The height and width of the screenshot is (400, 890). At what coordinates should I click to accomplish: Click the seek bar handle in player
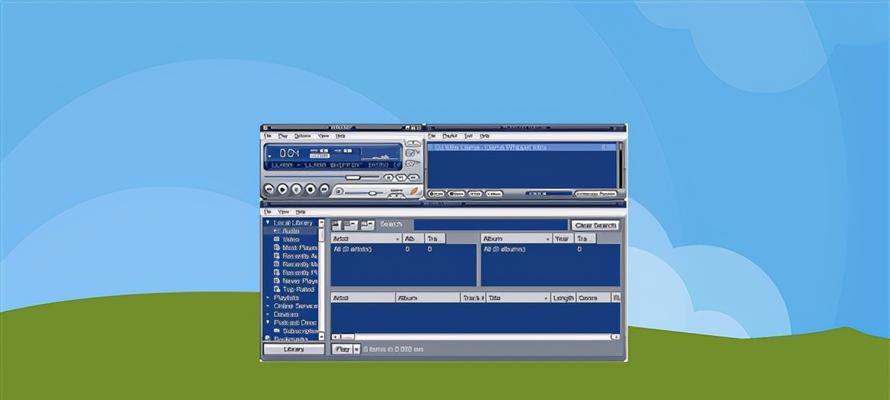(x=352, y=178)
